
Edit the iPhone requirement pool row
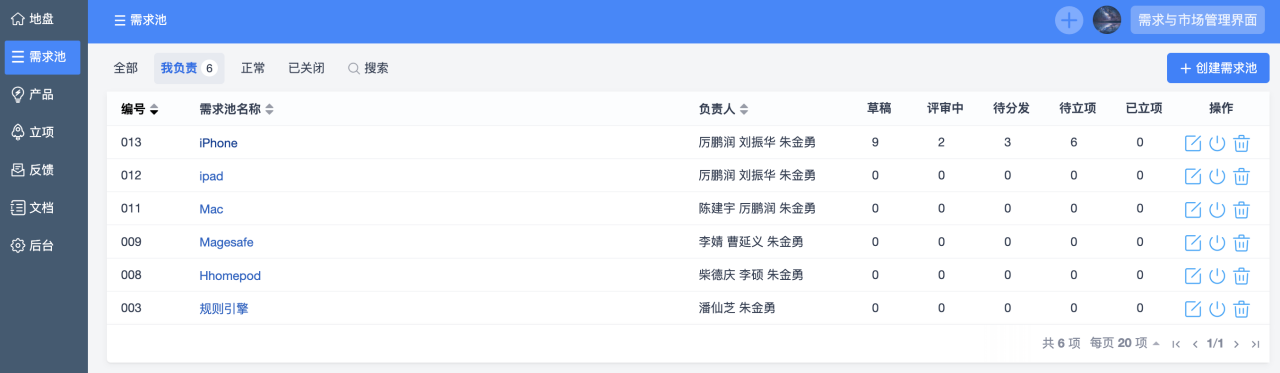(1193, 143)
